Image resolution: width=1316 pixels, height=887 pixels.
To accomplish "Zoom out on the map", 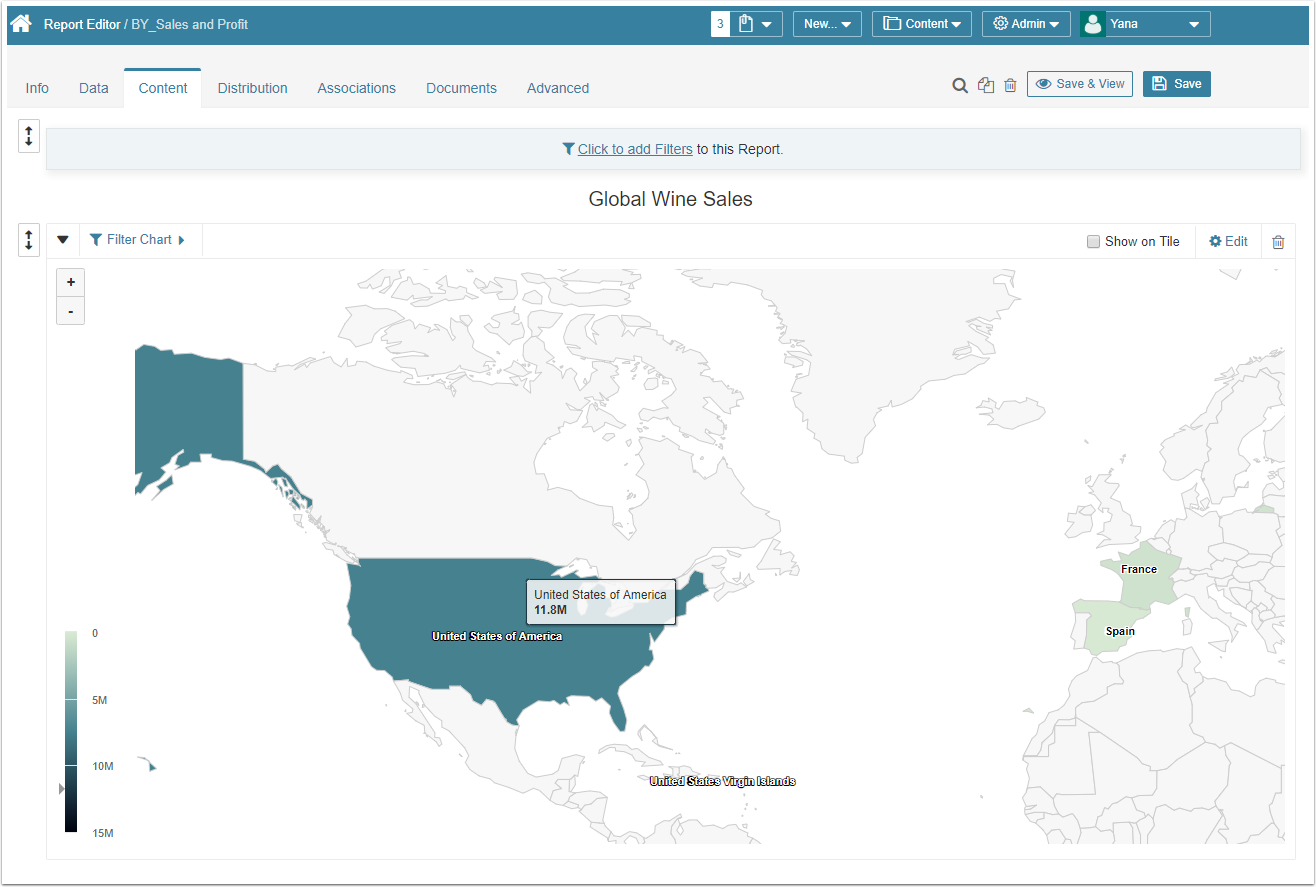I will pos(71,311).
